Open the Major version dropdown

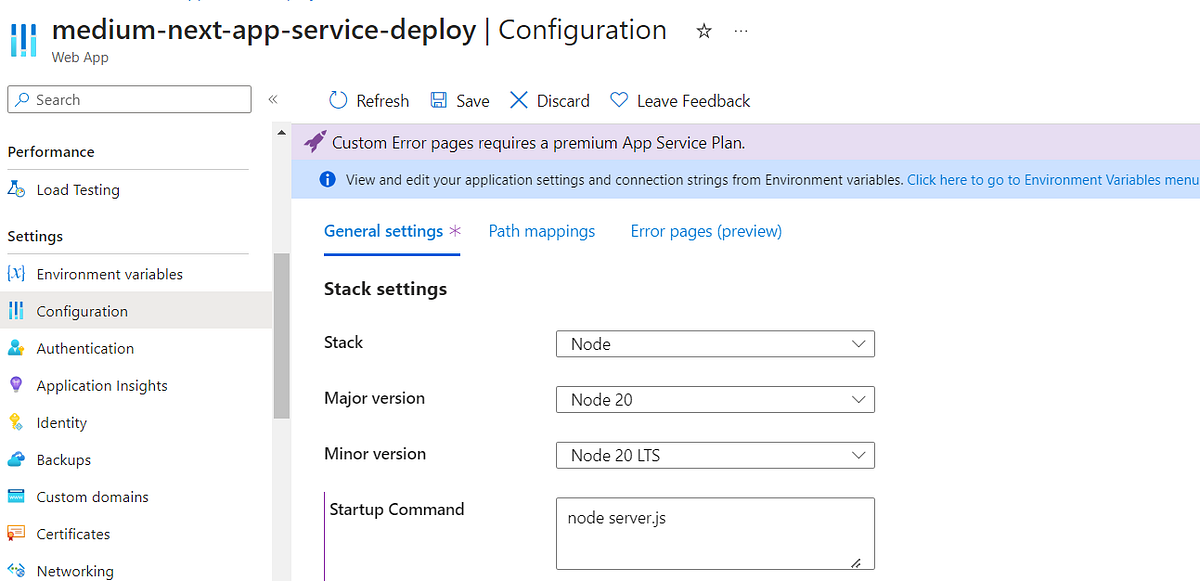(715, 399)
